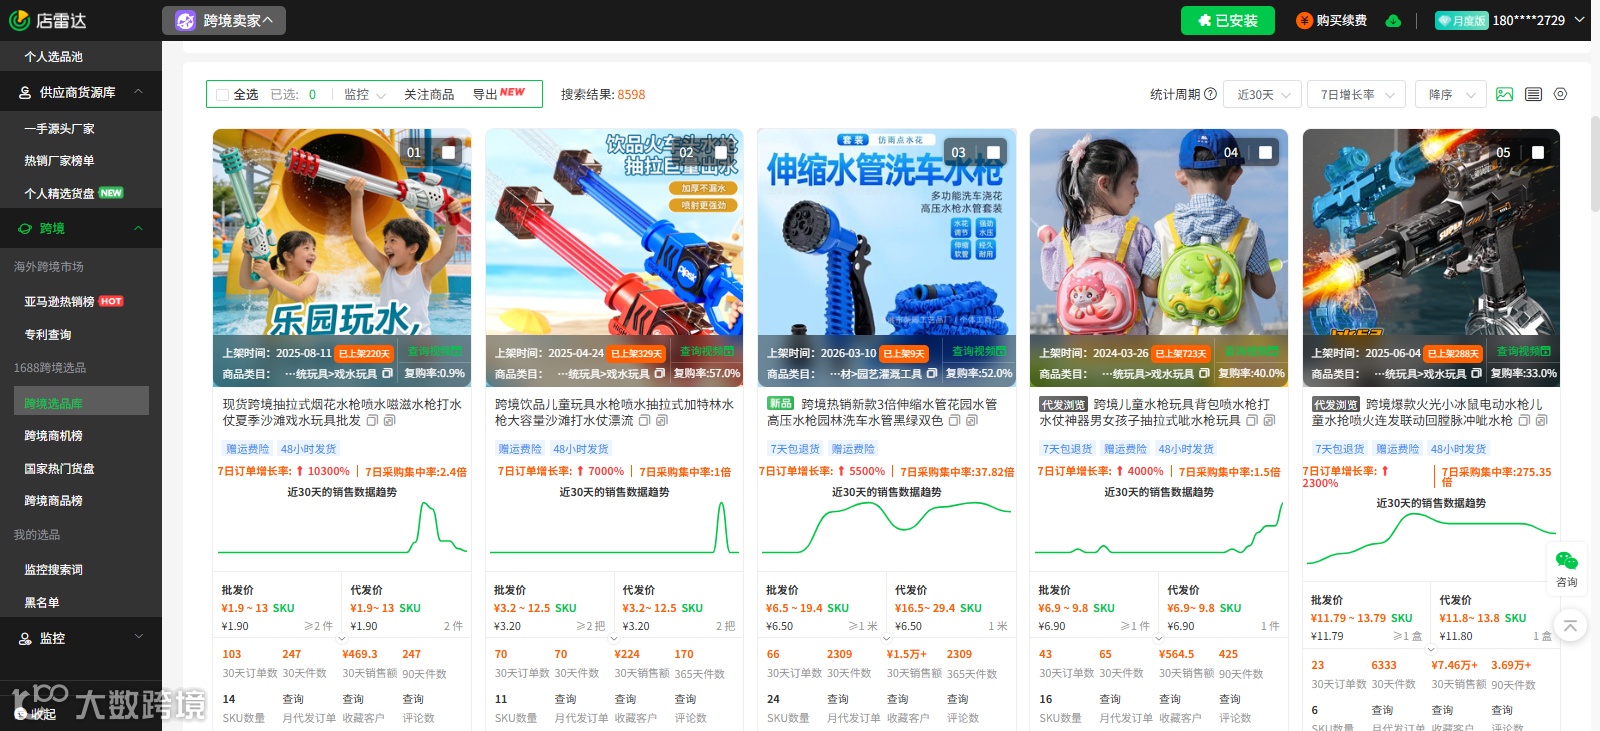Switch to image grid view icon

click(1504, 94)
